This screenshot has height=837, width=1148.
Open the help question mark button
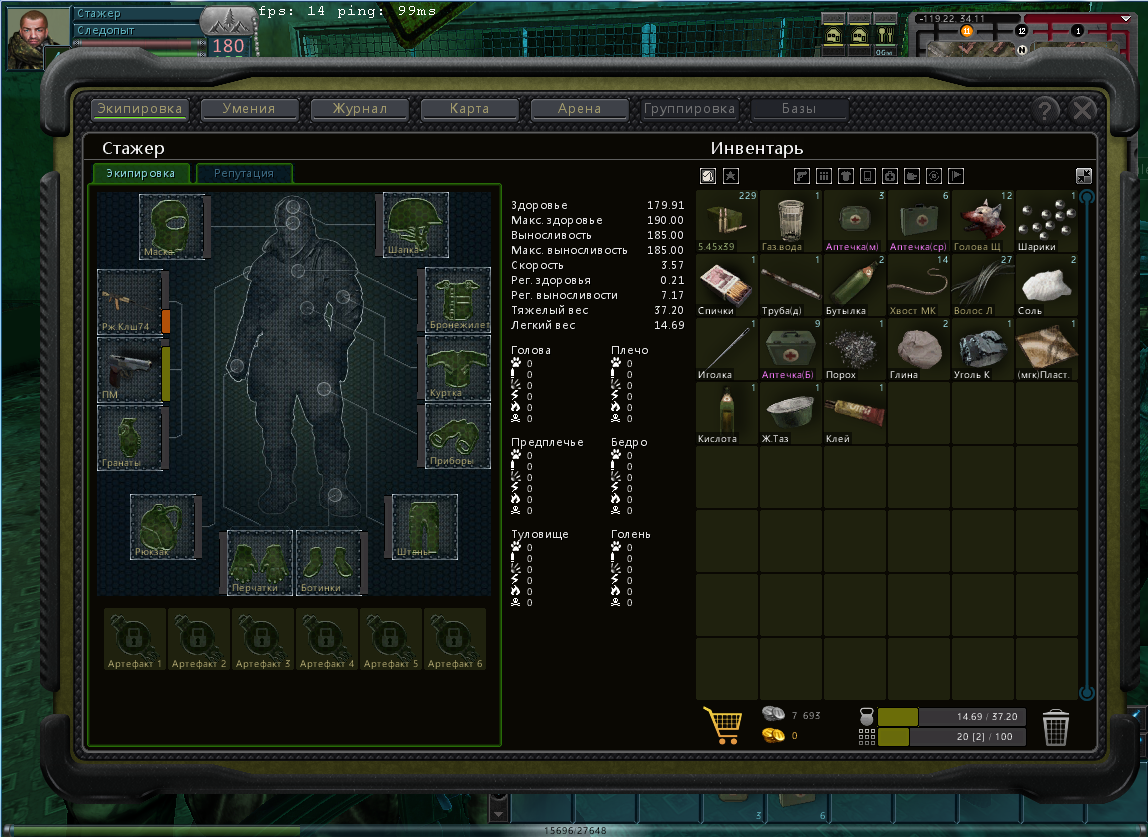click(x=1045, y=110)
